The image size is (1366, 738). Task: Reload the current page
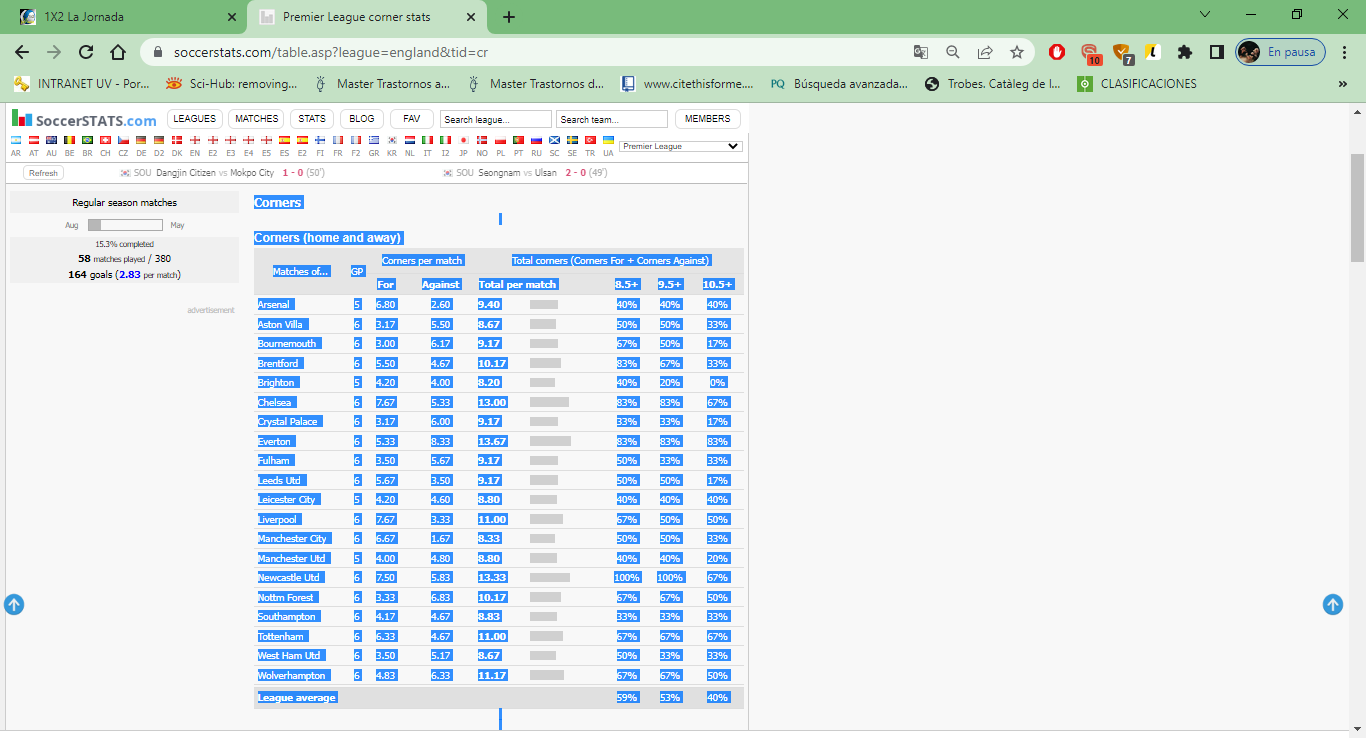coord(86,52)
